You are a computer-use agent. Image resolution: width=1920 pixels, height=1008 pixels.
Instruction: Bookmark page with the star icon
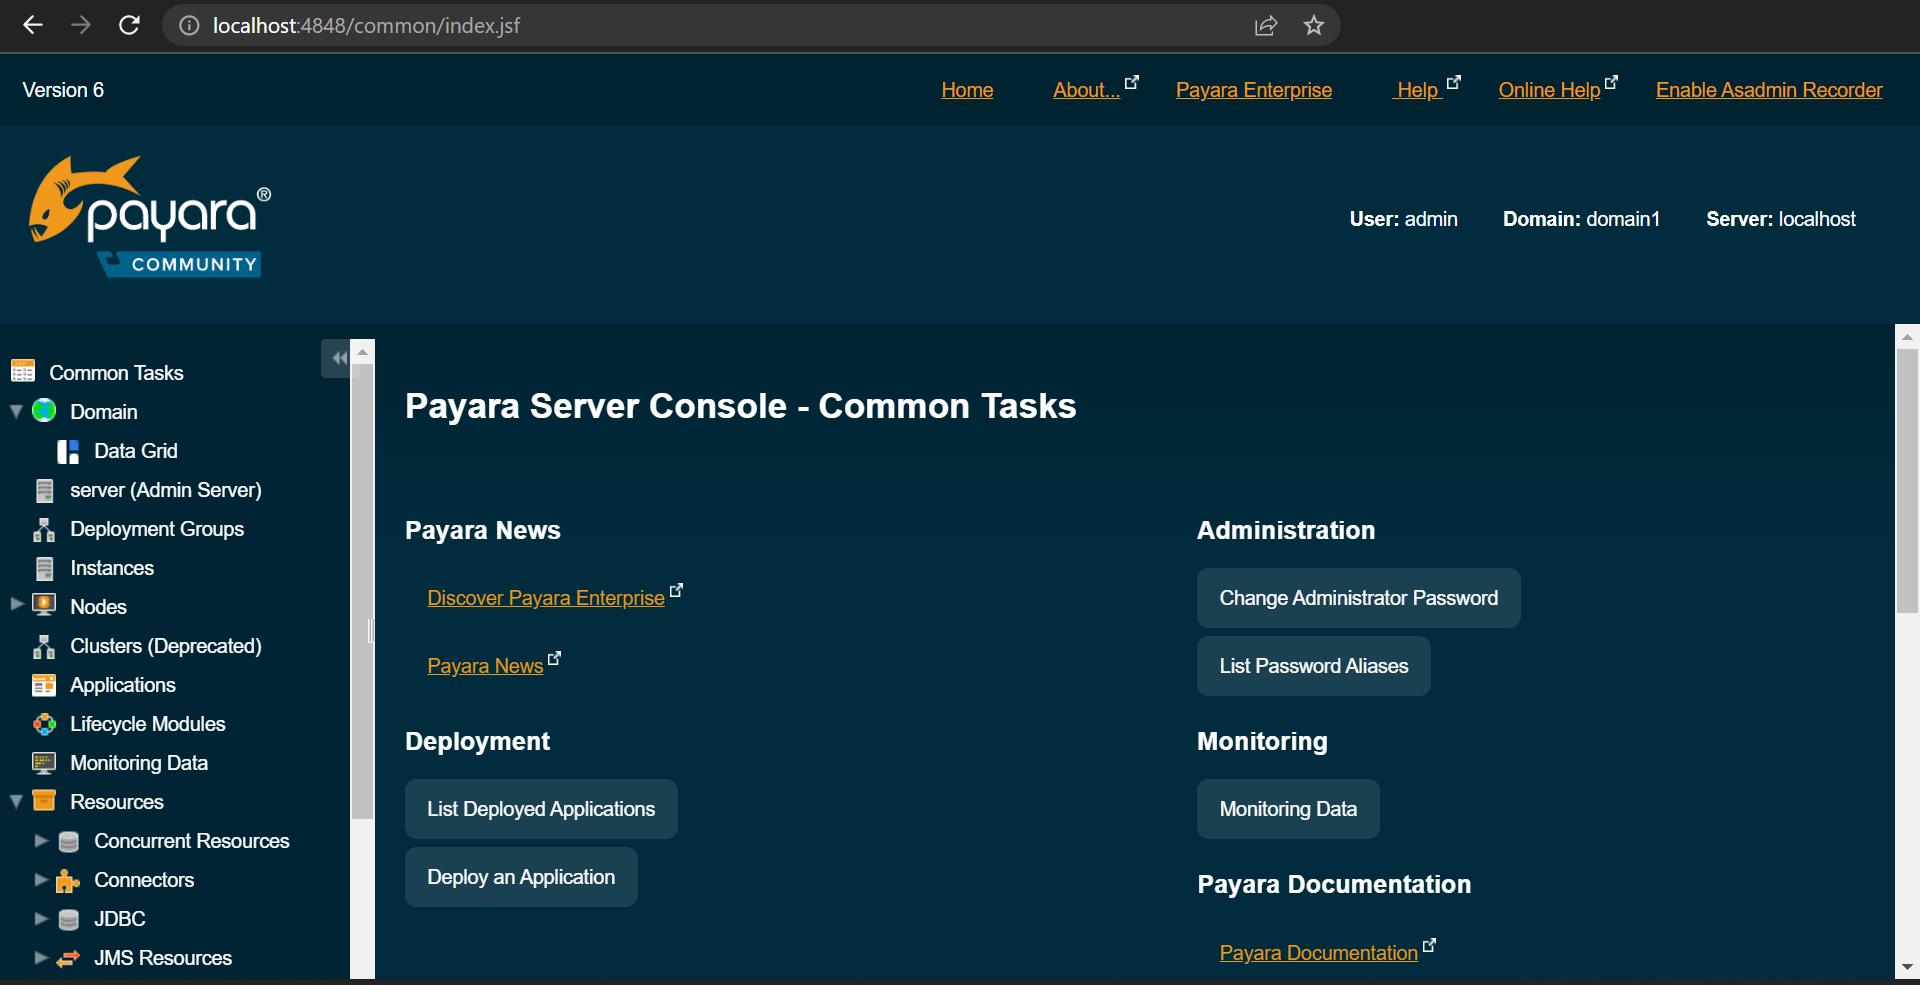click(x=1314, y=25)
